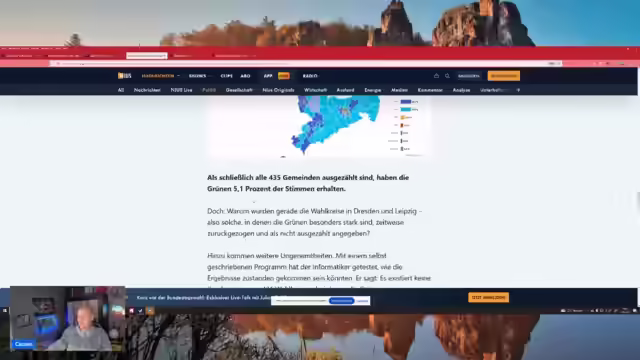Click the Saxony election map image
640x360 pixels.
coord(319,126)
